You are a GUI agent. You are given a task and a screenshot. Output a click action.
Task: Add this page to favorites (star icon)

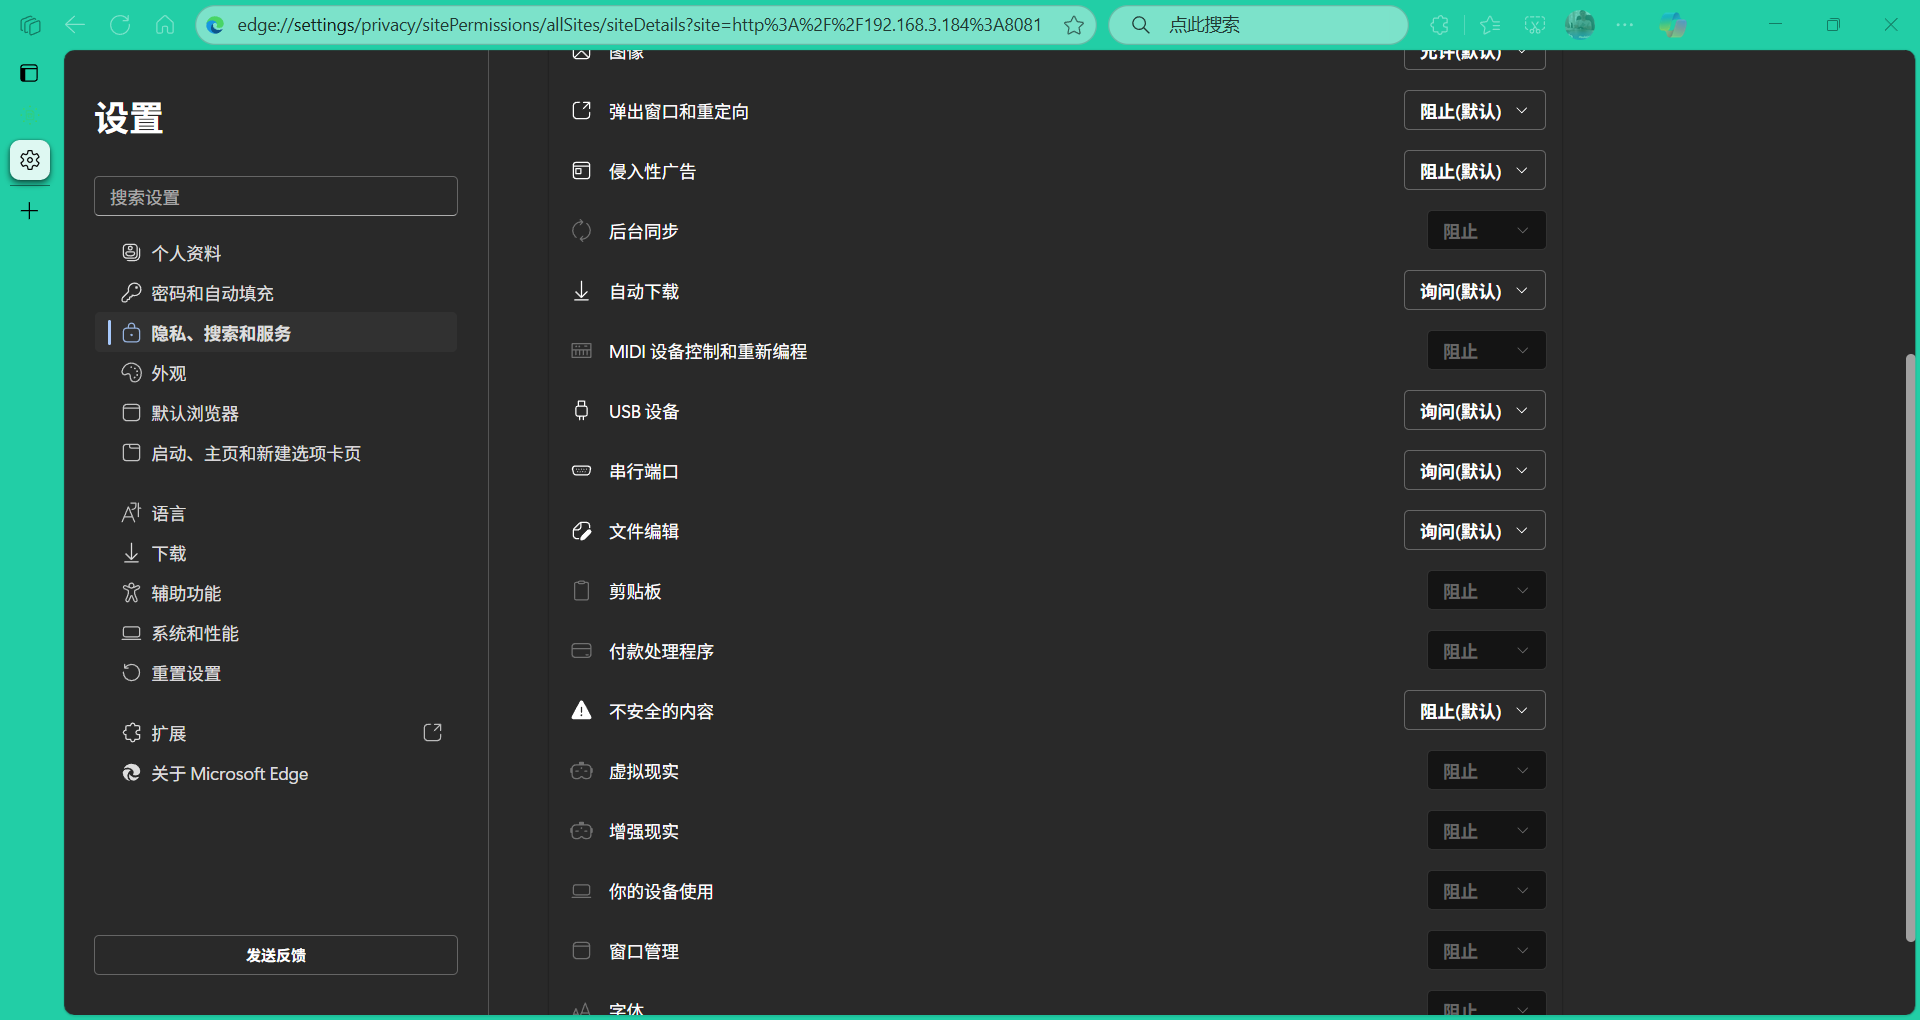coord(1074,25)
